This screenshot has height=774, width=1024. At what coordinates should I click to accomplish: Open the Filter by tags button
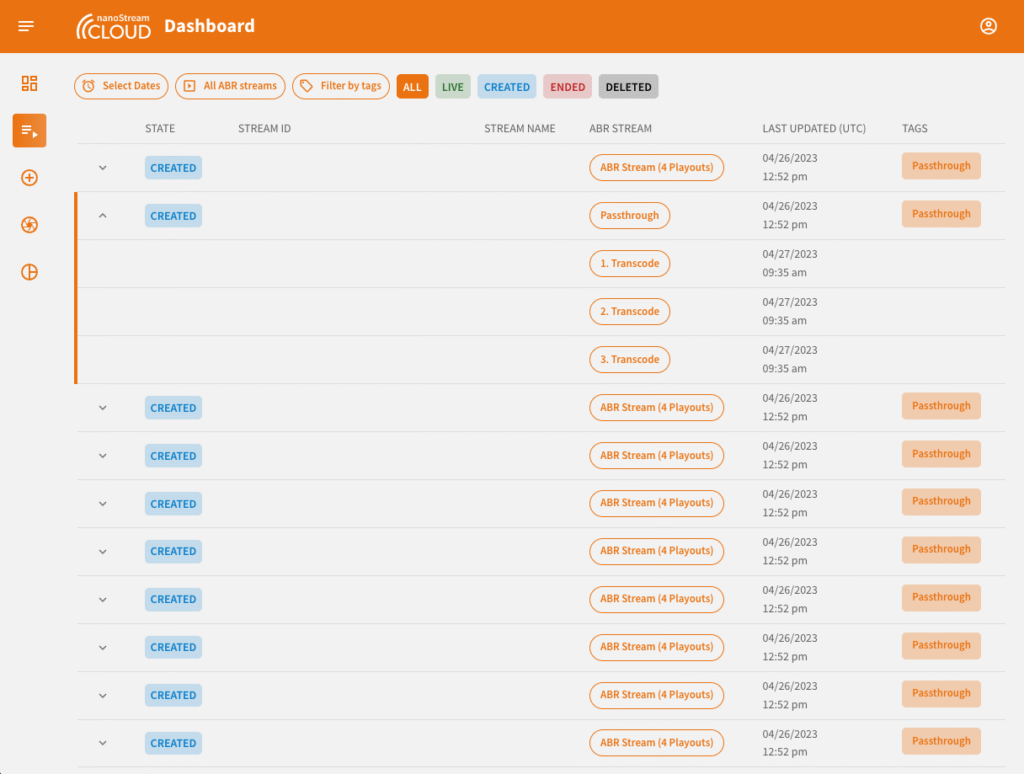(x=341, y=86)
